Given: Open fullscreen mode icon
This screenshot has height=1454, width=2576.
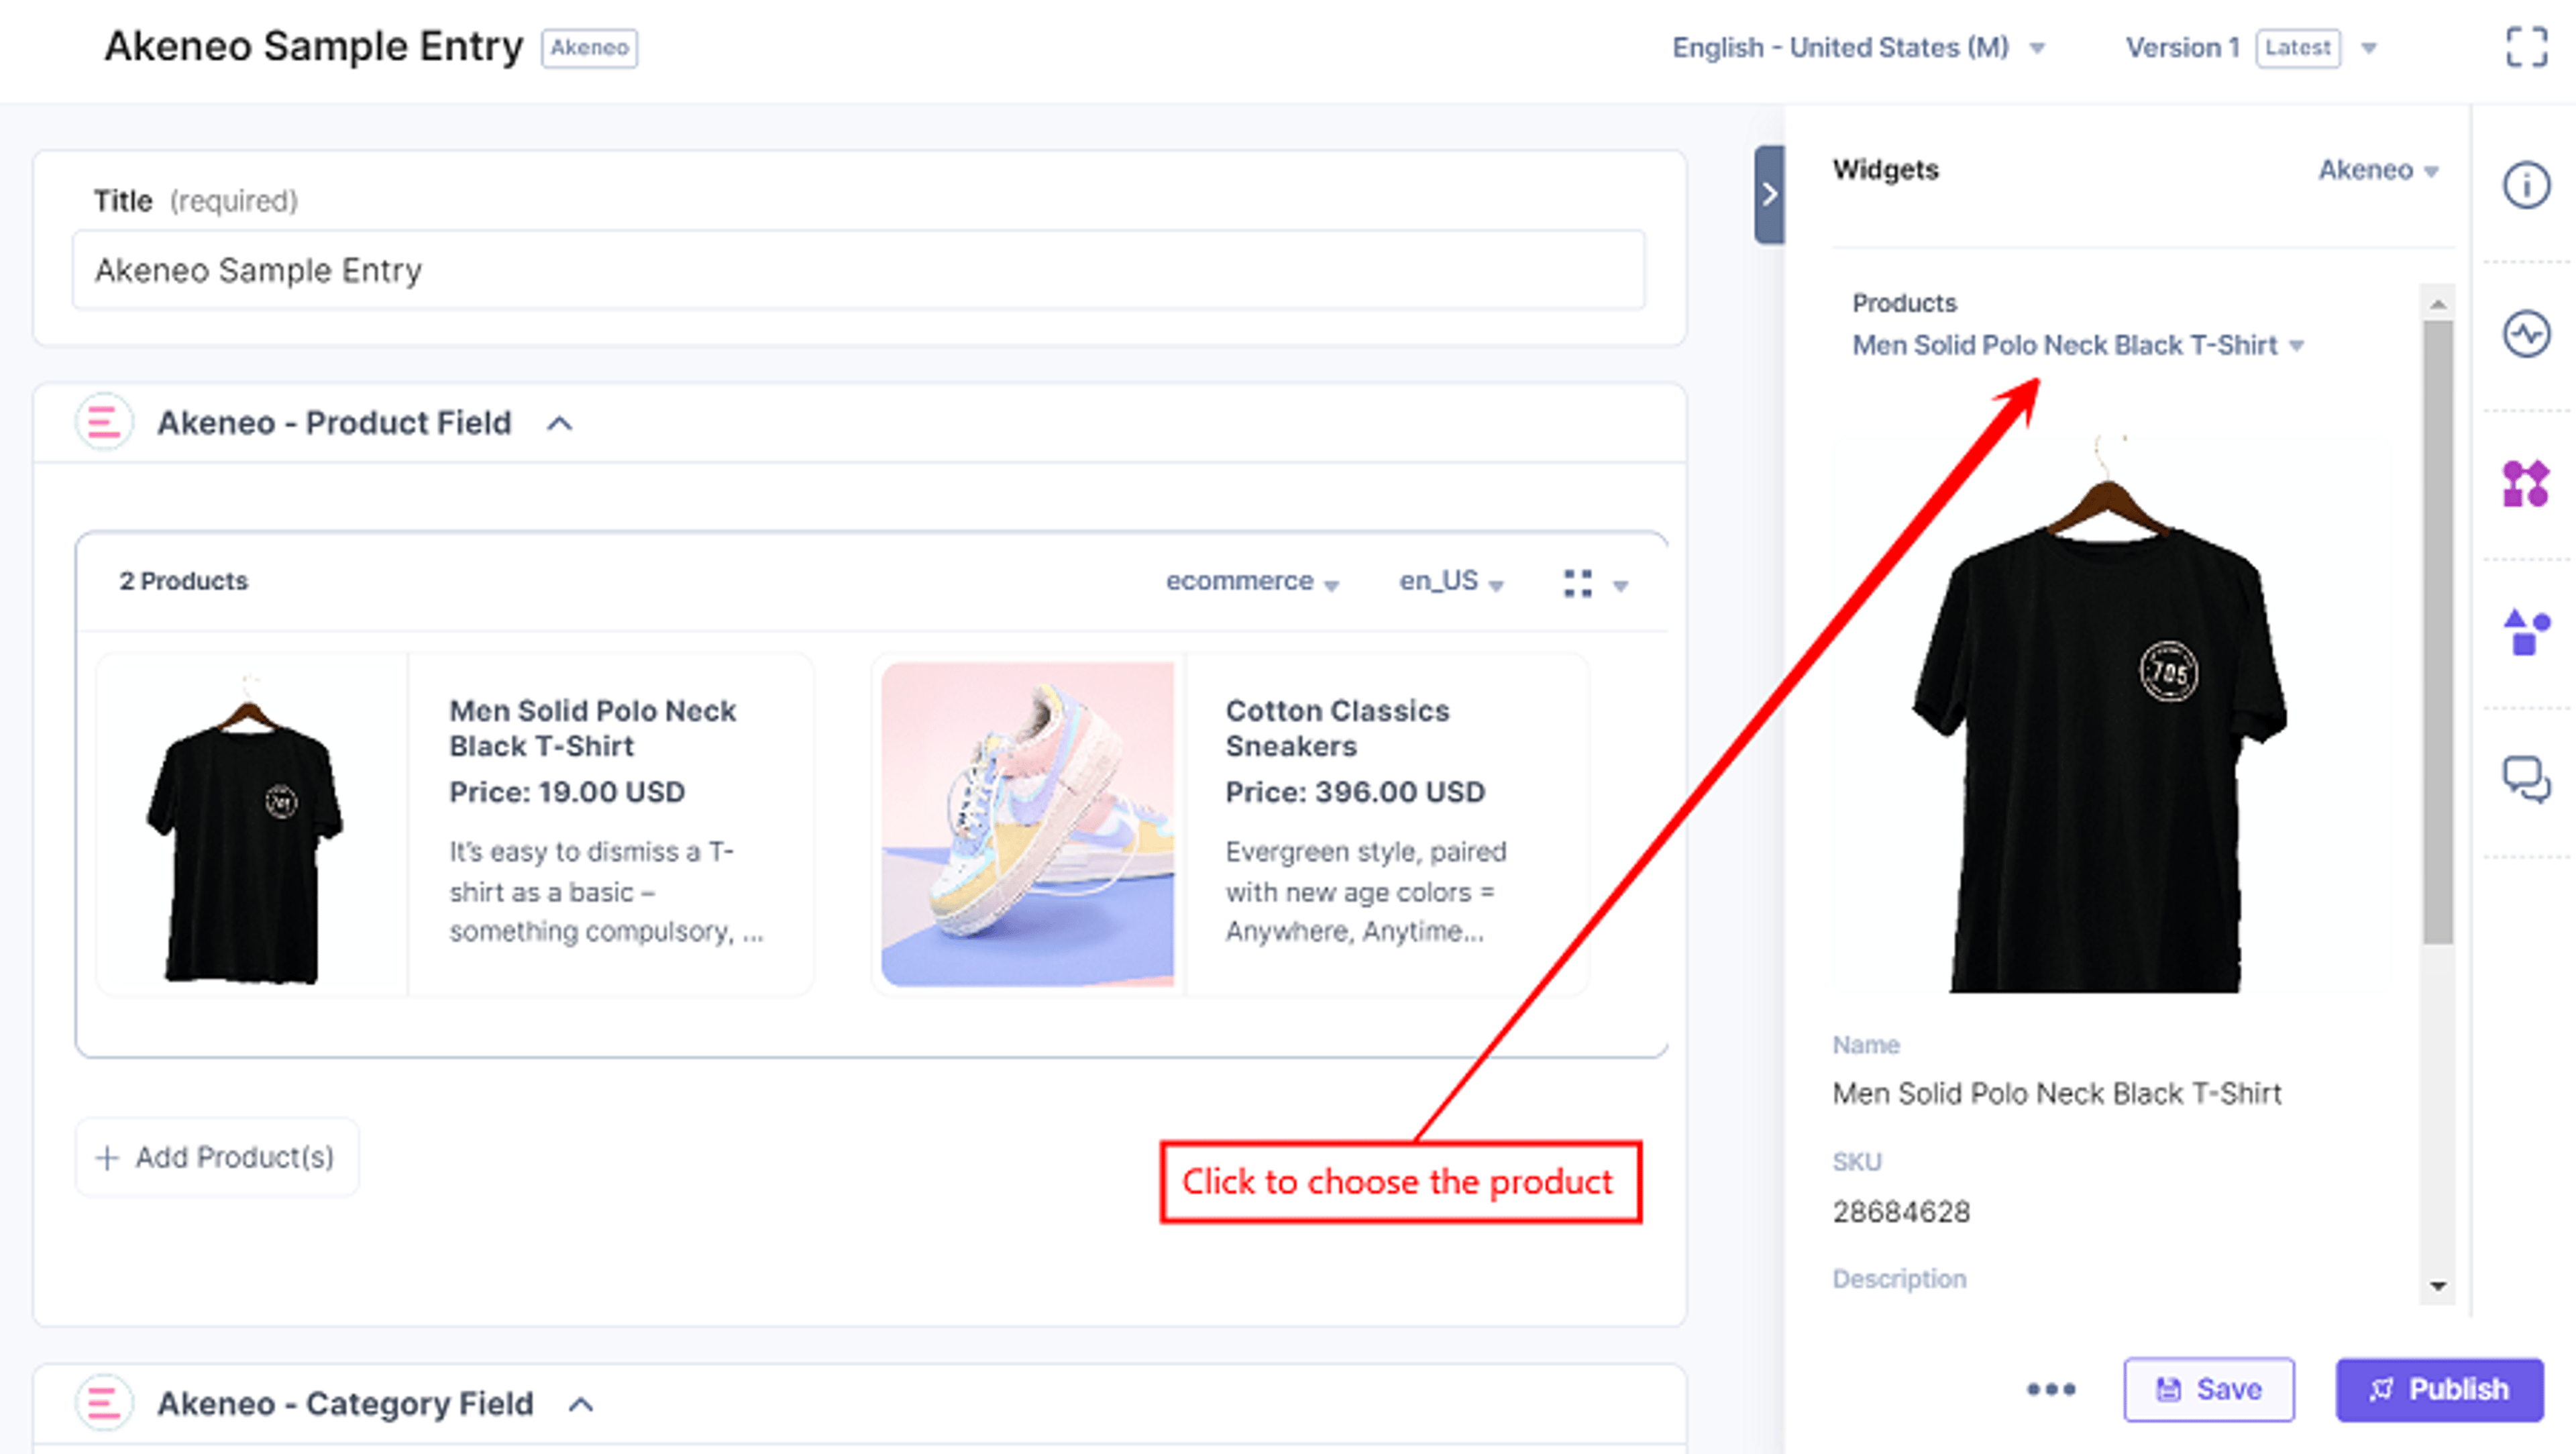Looking at the screenshot, I should click(2526, 47).
